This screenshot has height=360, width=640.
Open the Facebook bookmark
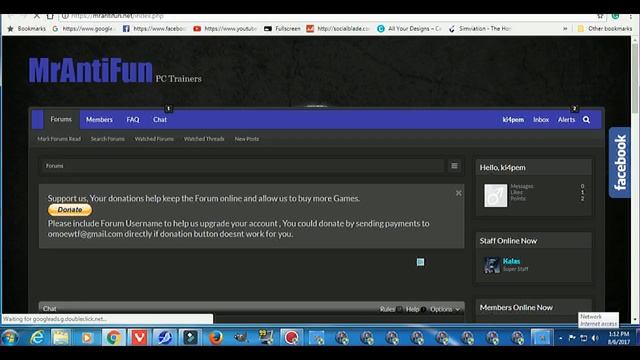155,29
